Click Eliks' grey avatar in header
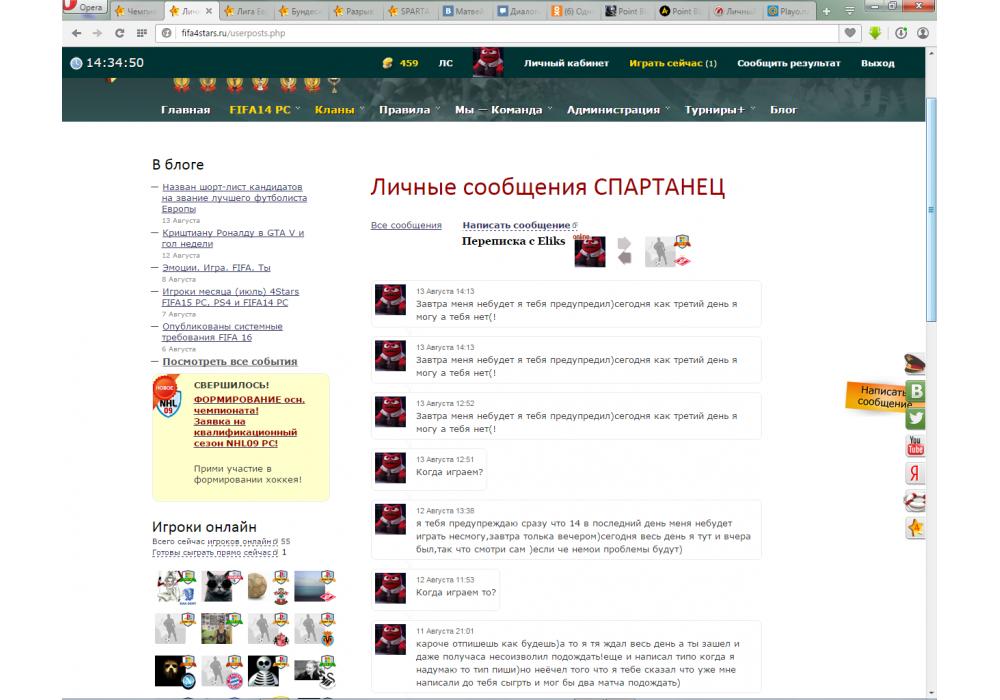The width and height of the screenshot is (1000, 700). pyautogui.click(x=661, y=251)
